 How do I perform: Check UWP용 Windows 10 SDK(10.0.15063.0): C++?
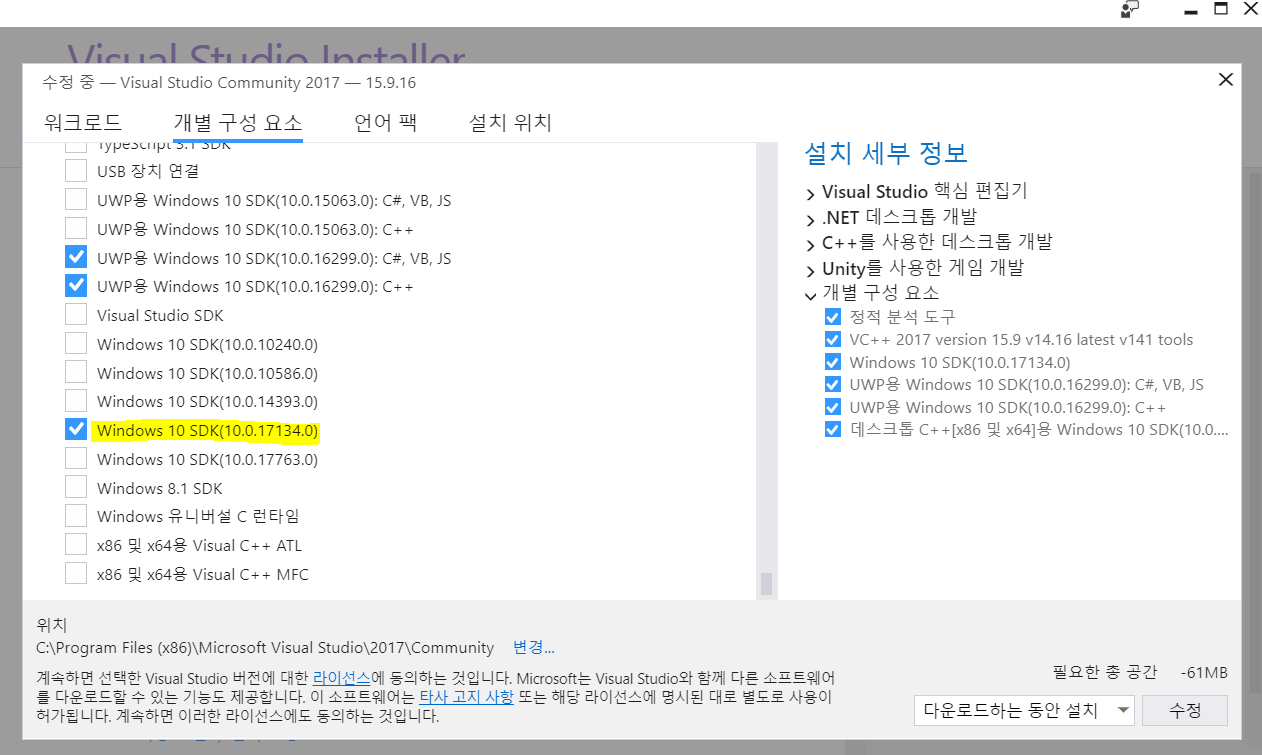point(76,229)
